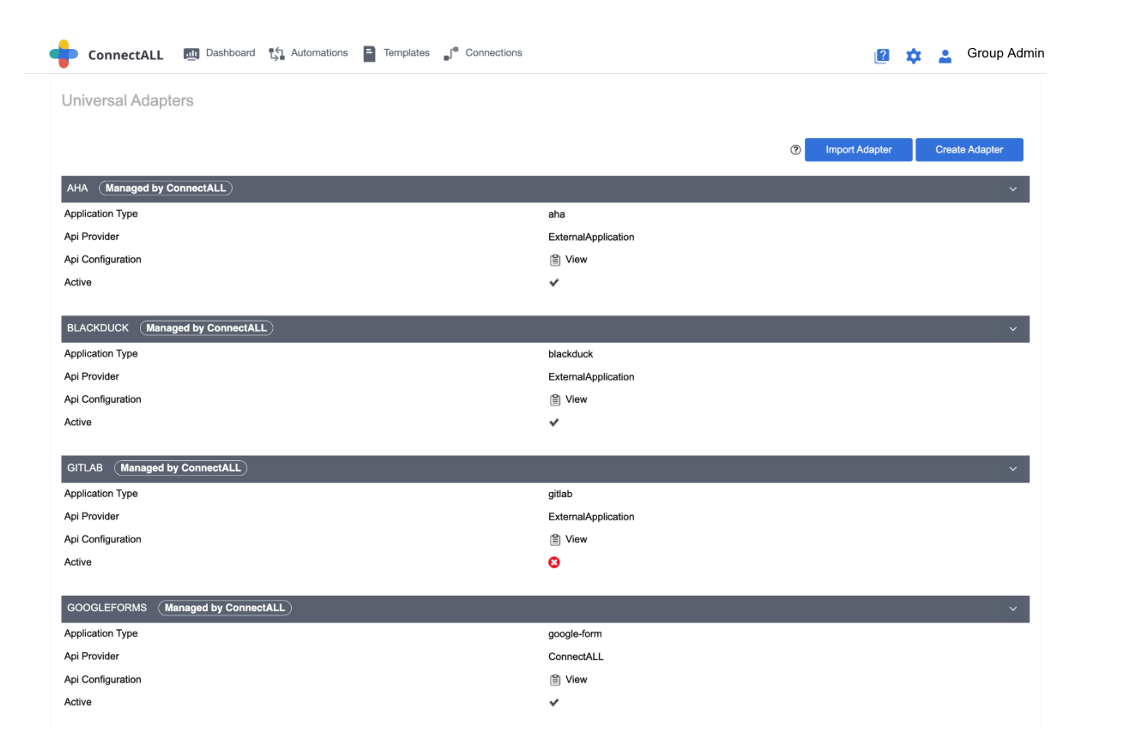Screen dimensions: 1124x732
Task: Toggle the BLACKDUCK adapter Active checkmark
Action: 554,422
